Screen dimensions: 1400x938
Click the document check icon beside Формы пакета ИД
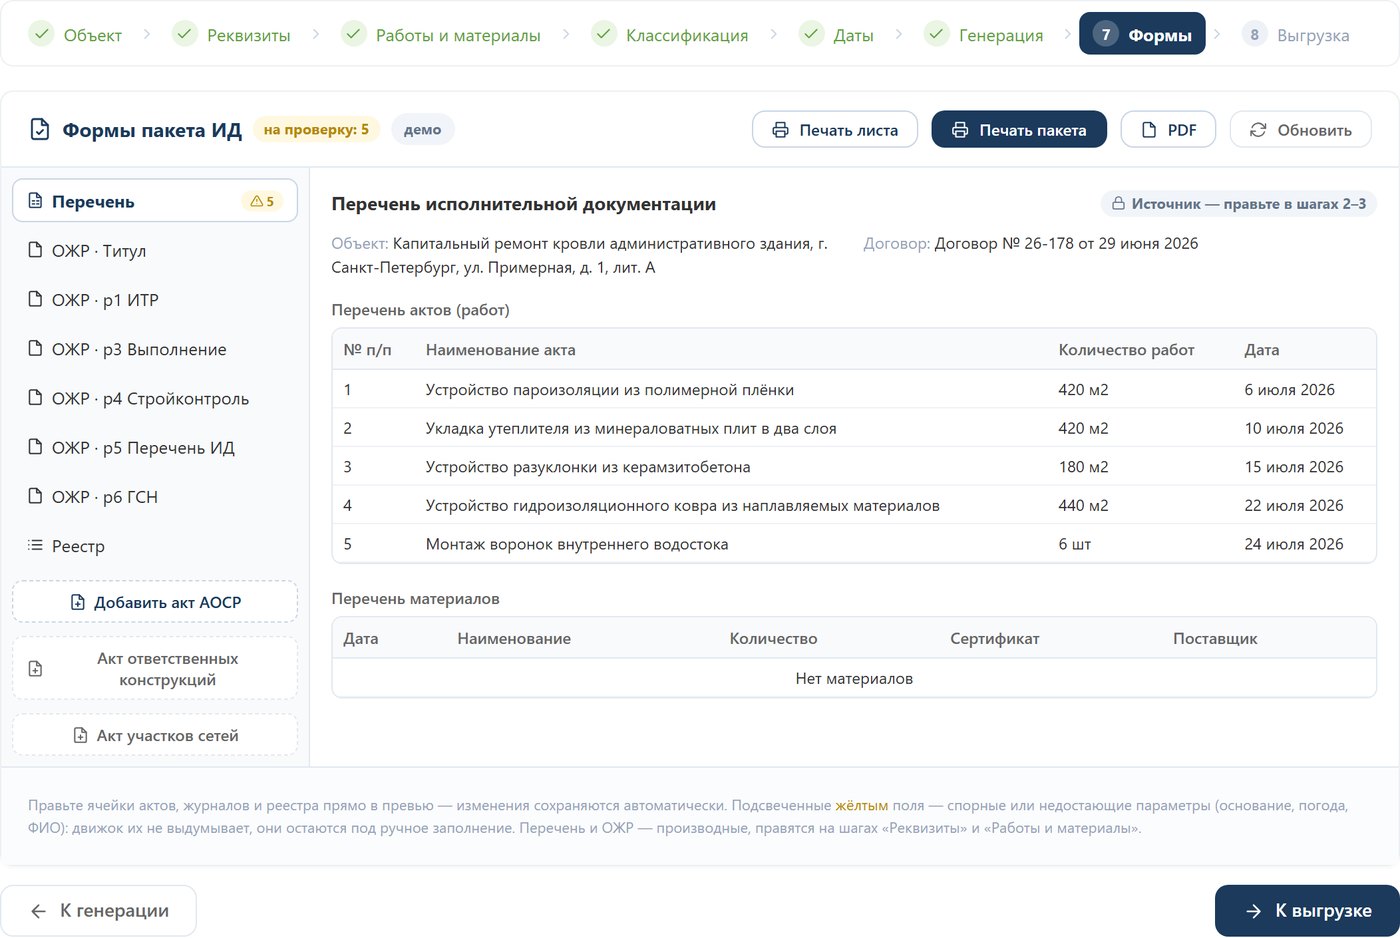tap(40, 130)
